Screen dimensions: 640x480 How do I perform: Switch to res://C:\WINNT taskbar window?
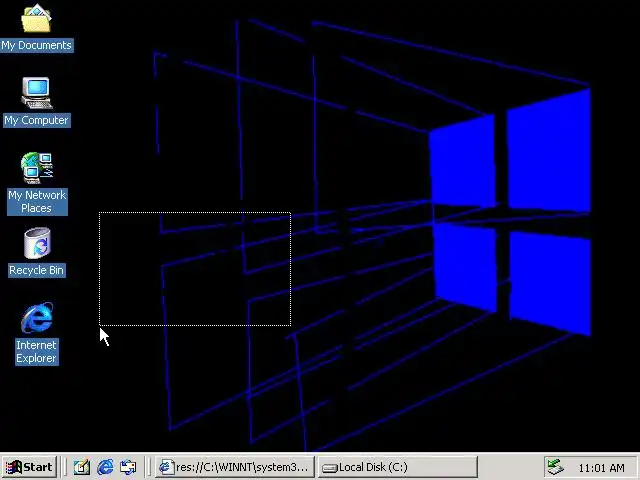(x=235, y=467)
